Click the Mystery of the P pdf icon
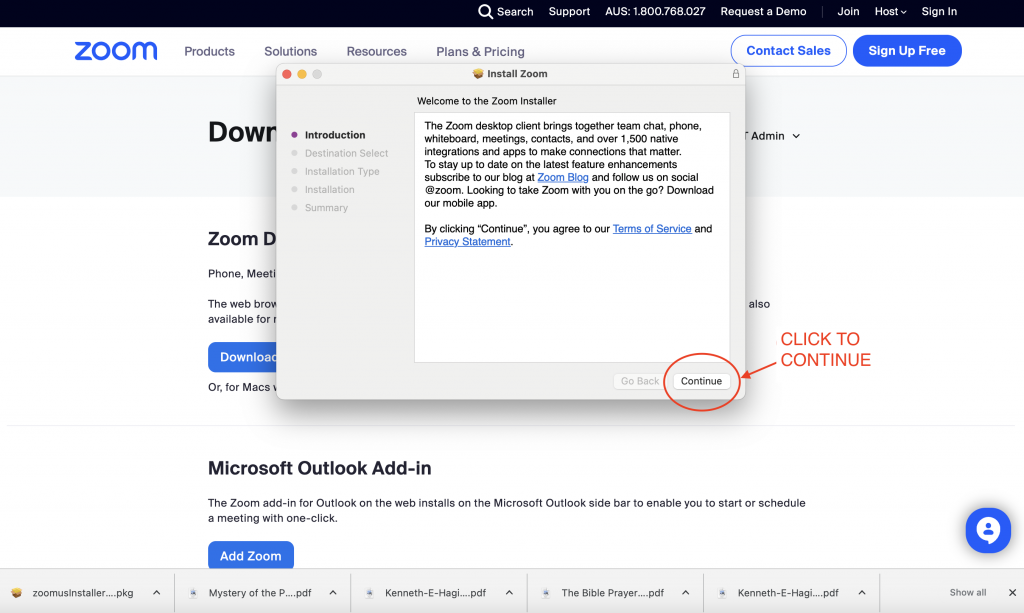This screenshot has width=1024, height=613. (x=193, y=593)
